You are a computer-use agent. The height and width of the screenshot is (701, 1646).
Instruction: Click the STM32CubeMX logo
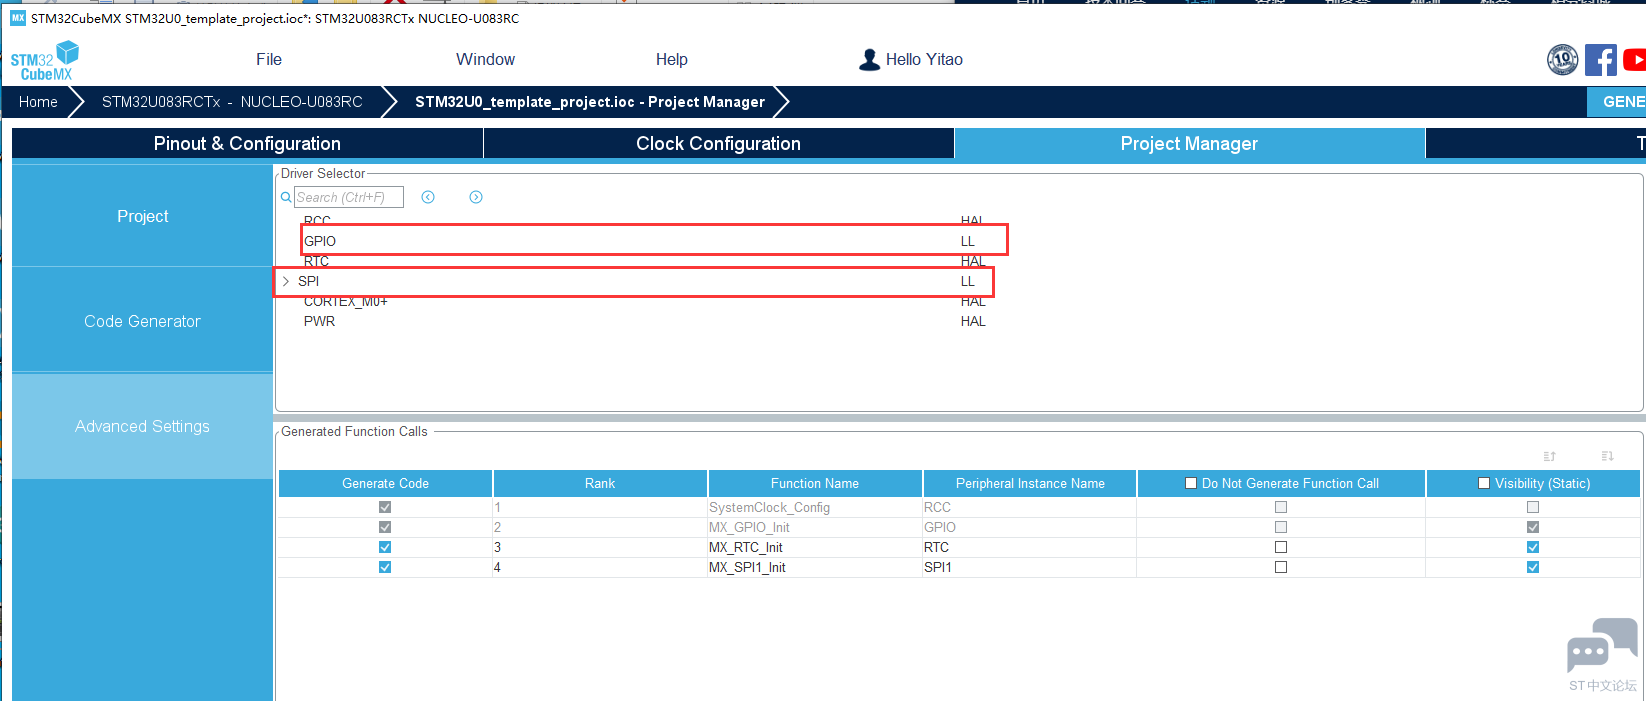pyautogui.click(x=44, y=61)
